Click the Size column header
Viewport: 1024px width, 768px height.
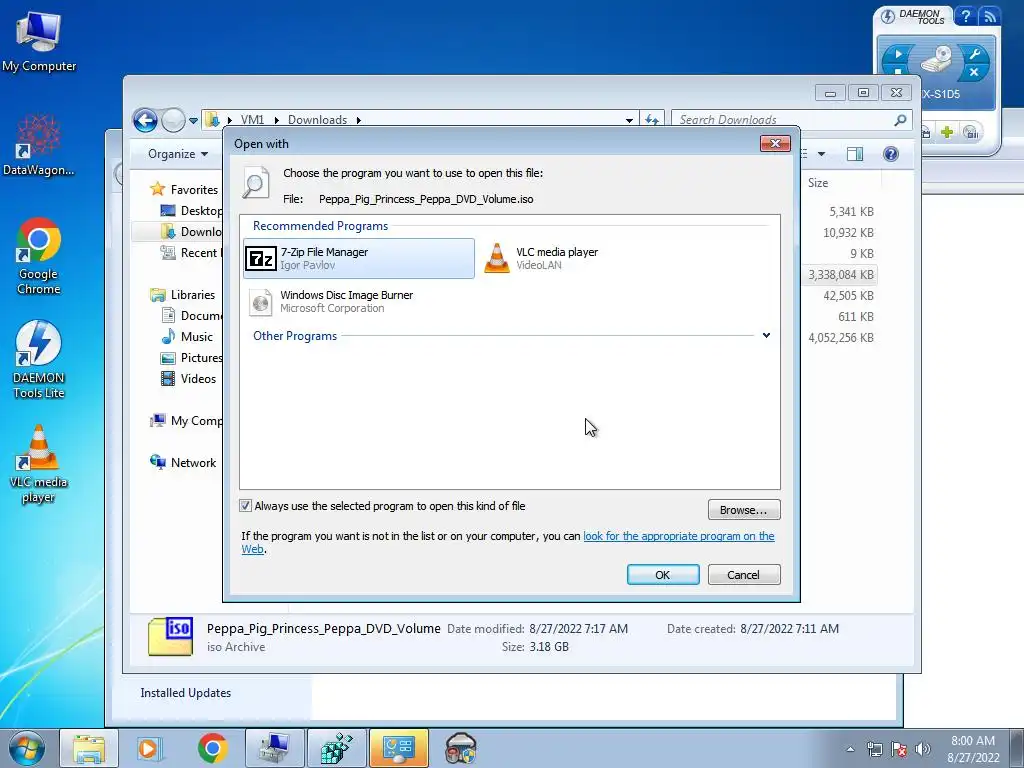[x=818, y=183]
